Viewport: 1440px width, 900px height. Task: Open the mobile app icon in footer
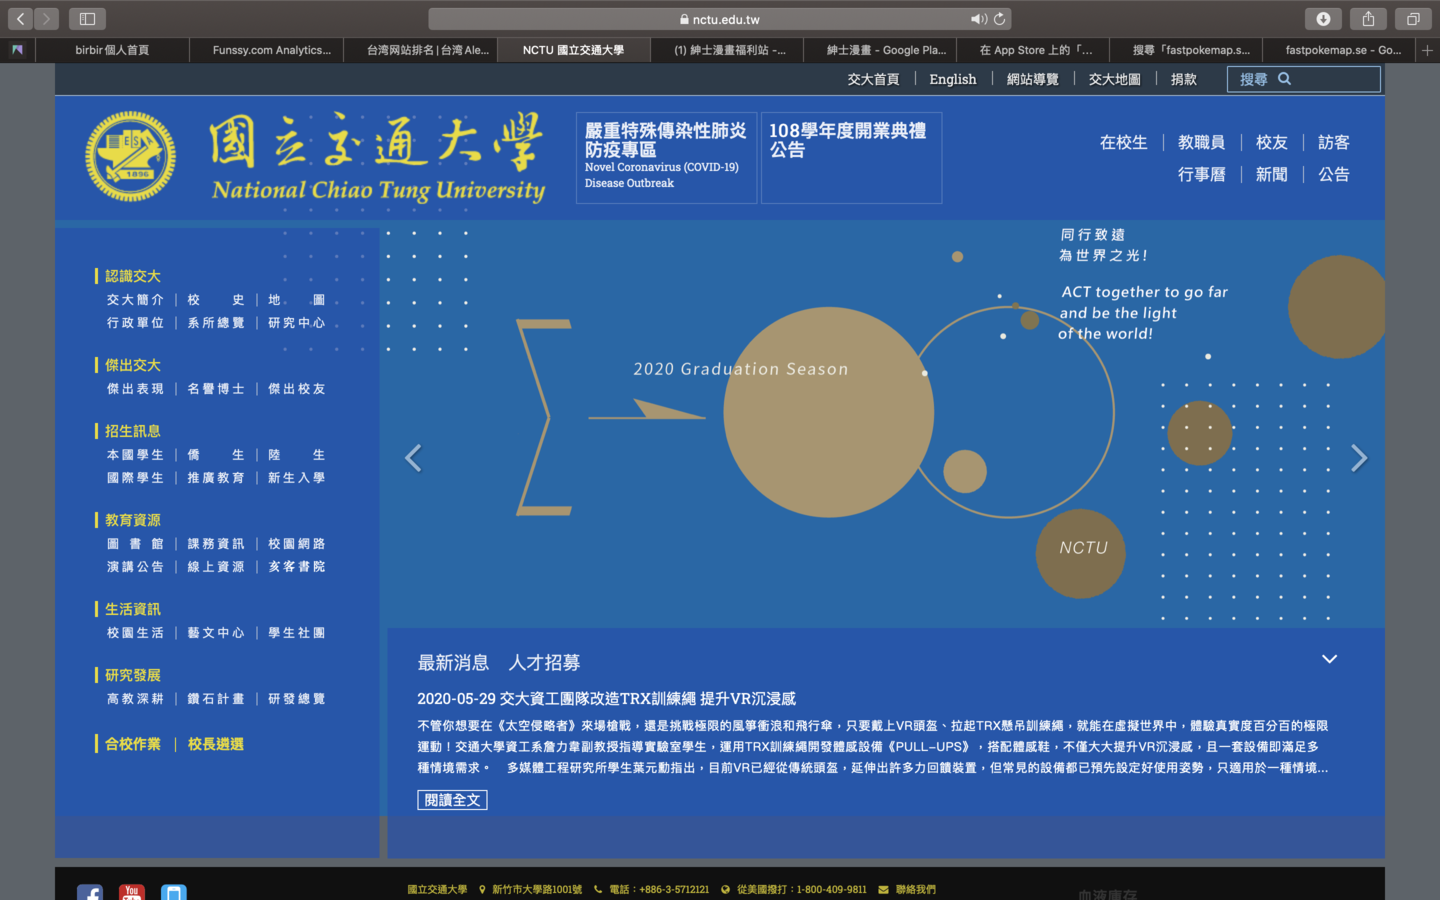[x=174, y=893]
